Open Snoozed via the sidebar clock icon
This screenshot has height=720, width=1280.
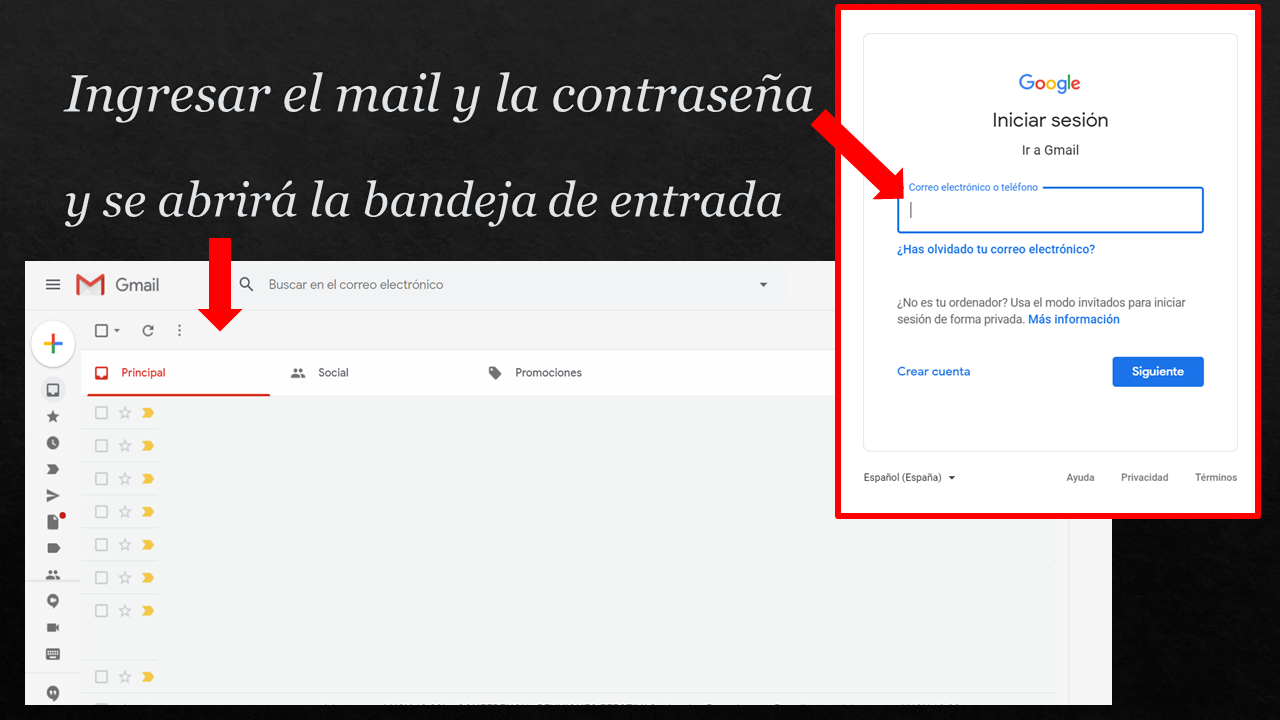[x=53, y=443]
